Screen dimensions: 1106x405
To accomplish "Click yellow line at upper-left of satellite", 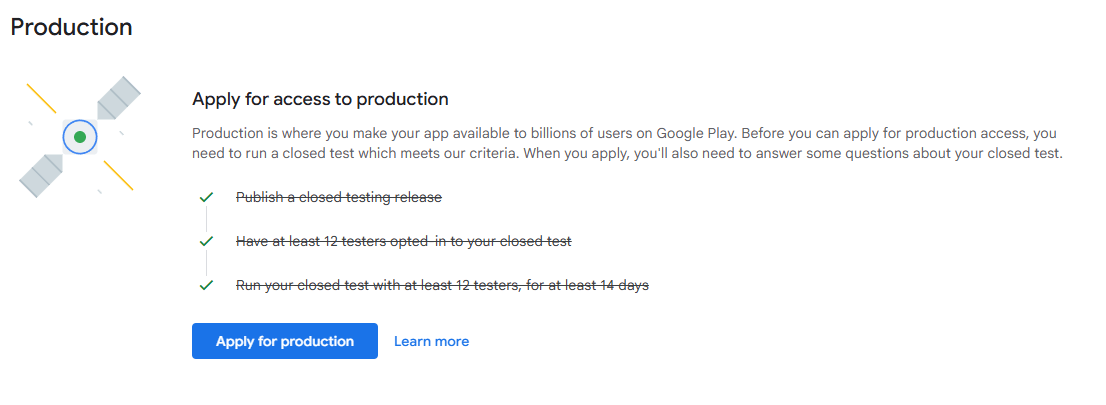I will pos(41,98).
